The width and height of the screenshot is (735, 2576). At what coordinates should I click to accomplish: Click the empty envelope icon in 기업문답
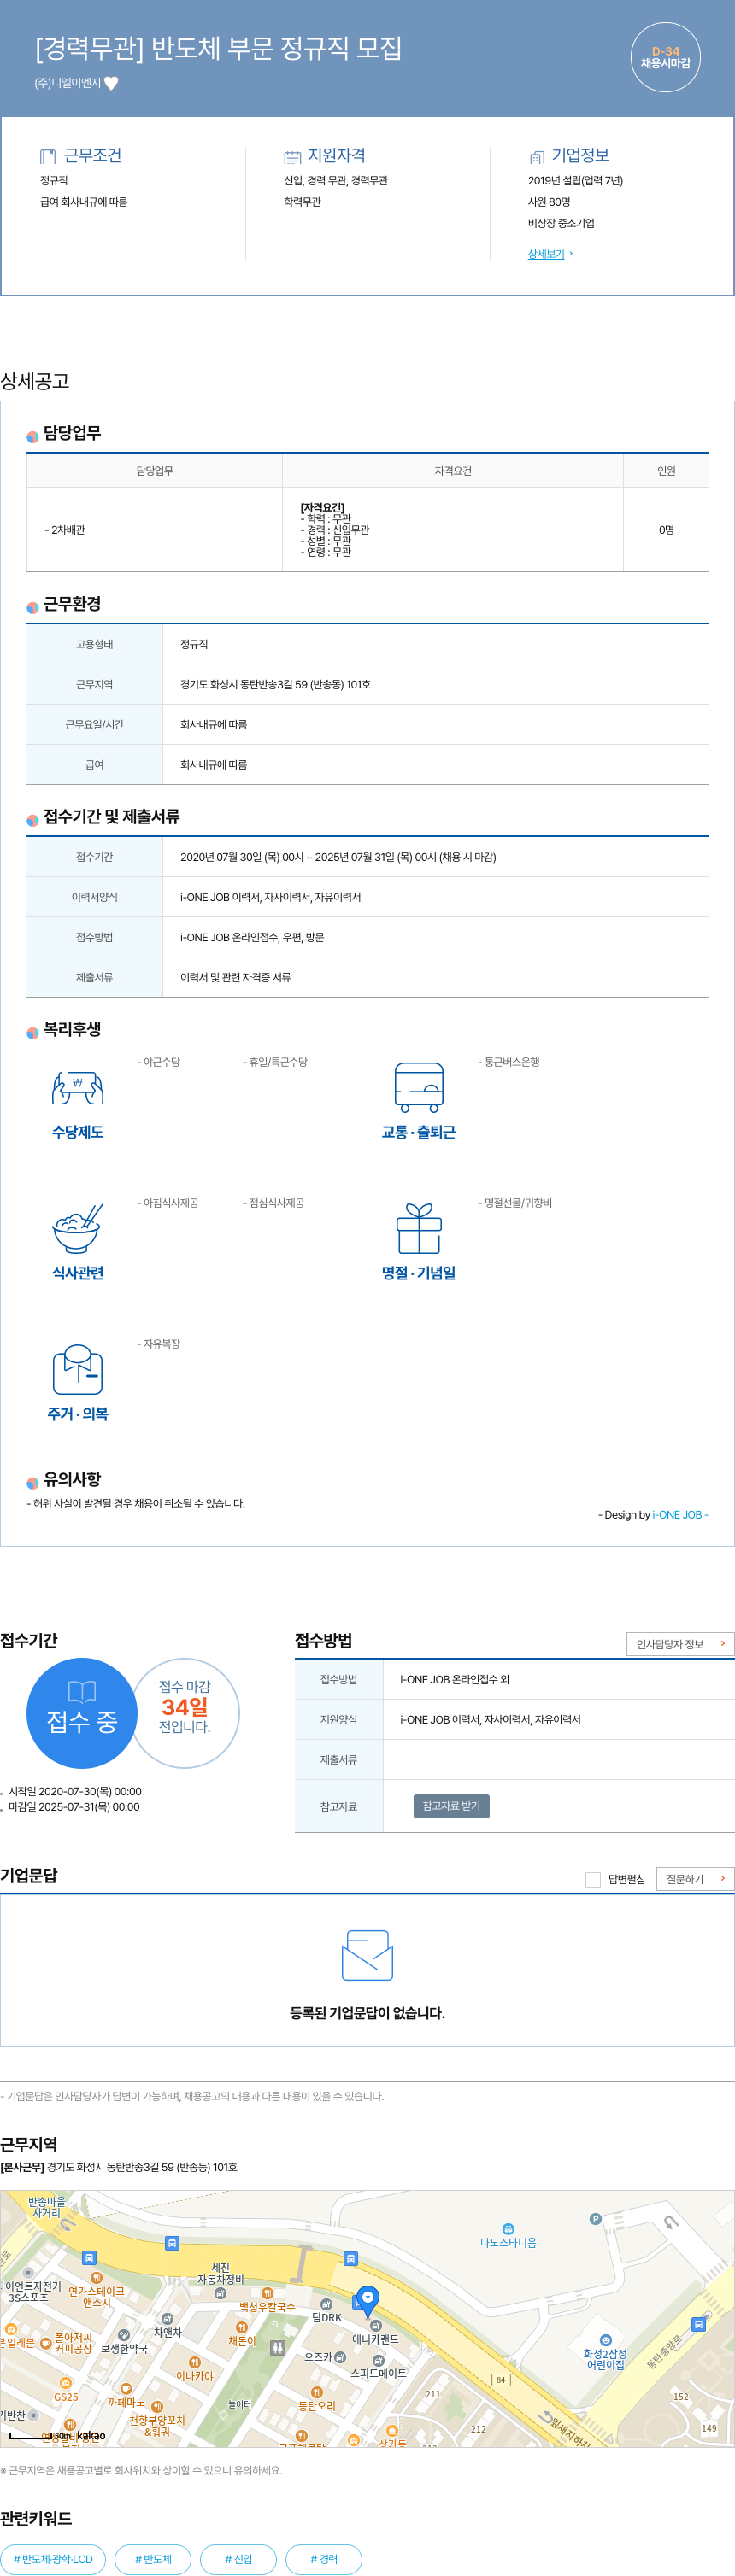tap(367, 1955)
